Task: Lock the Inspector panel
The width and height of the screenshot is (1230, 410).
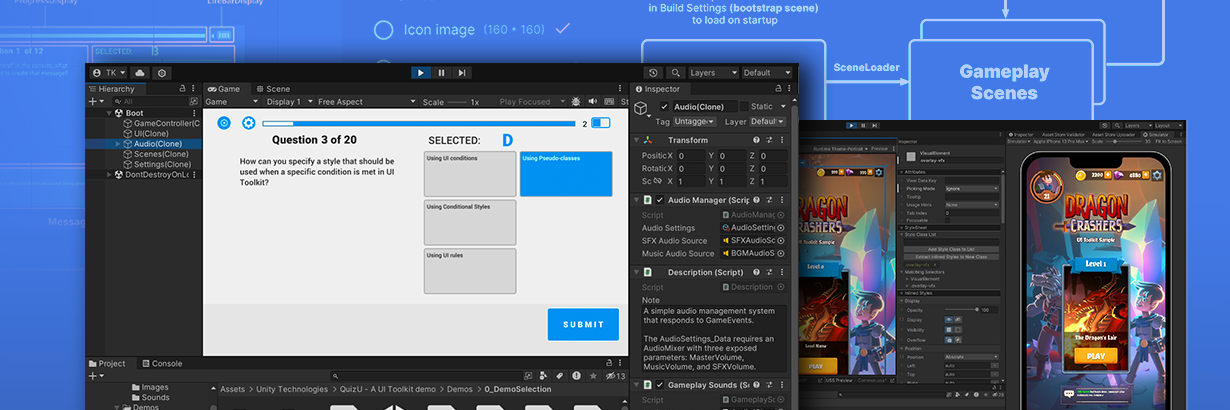Action: pyautogui.click(x=778, y=89)
